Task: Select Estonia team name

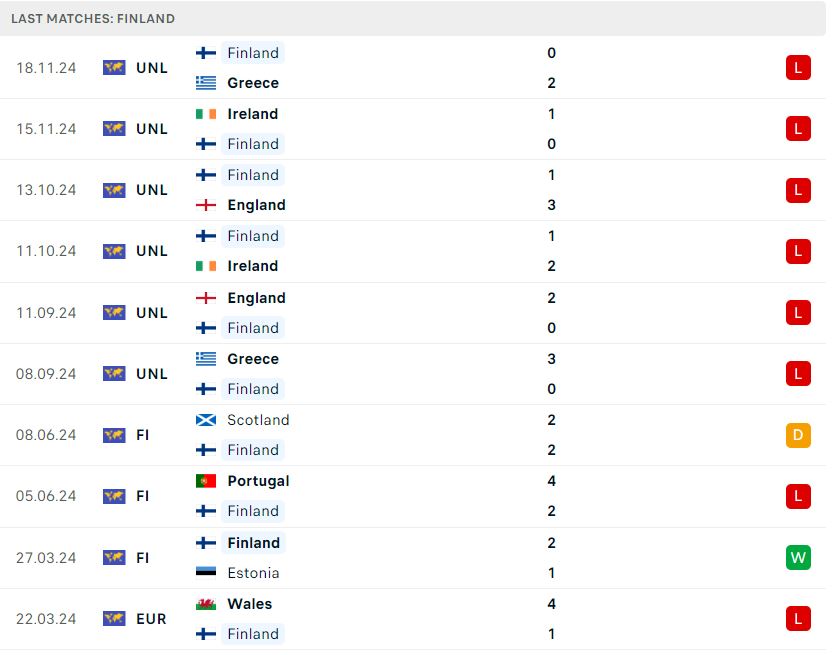Action: [x=253, y=573]
